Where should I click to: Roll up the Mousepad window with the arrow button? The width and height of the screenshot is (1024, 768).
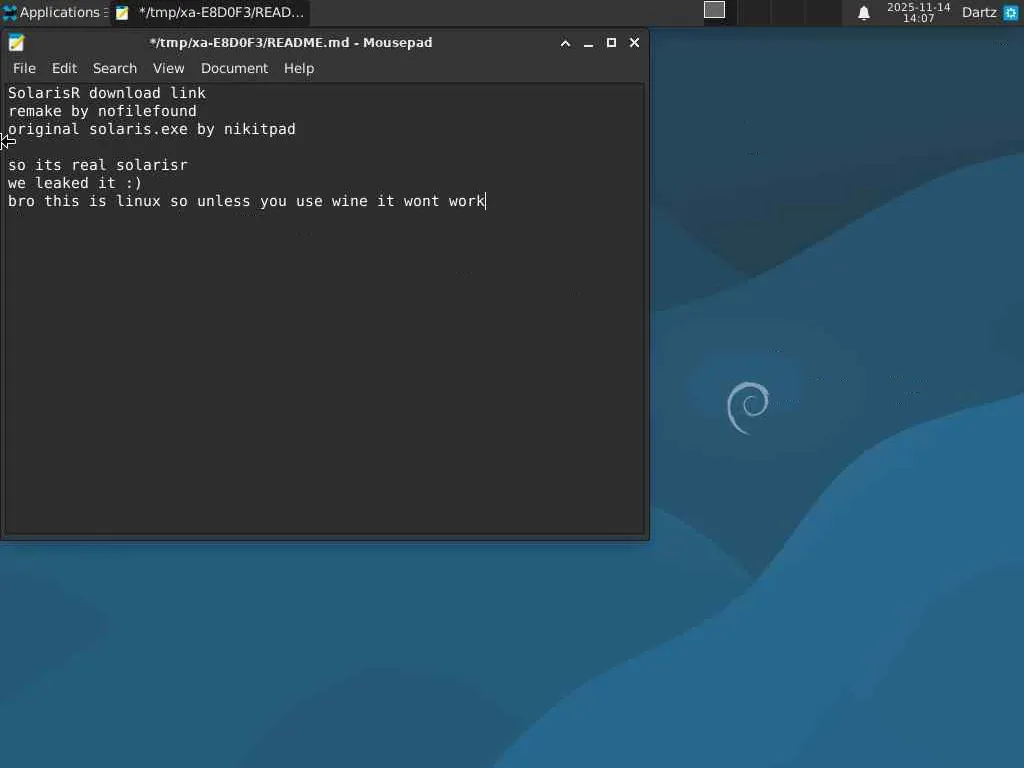click(x=566, y=43)
